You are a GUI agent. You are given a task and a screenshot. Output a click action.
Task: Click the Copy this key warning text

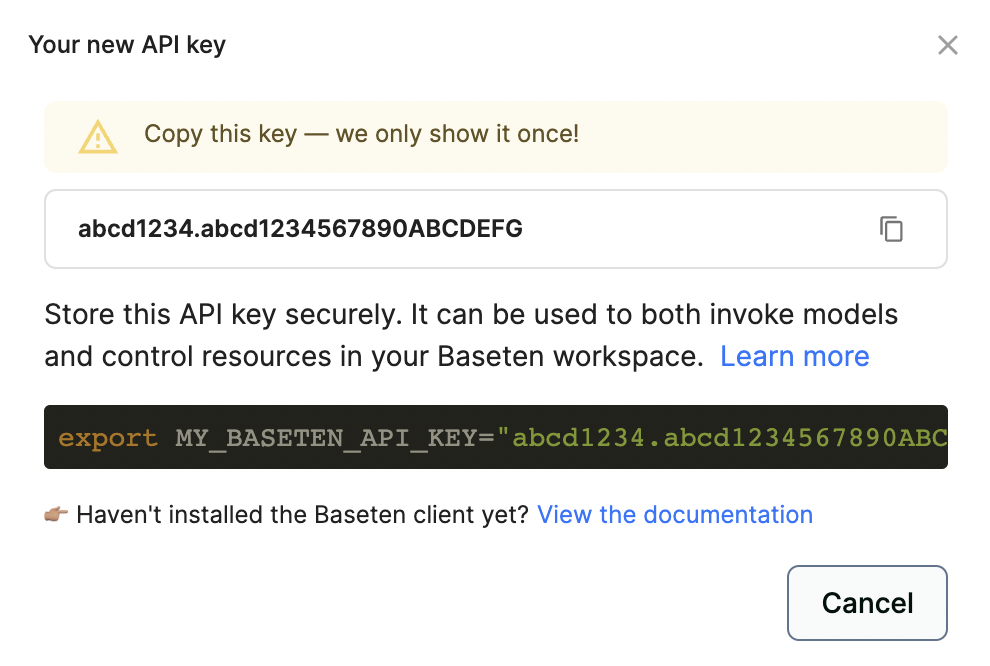220,134
